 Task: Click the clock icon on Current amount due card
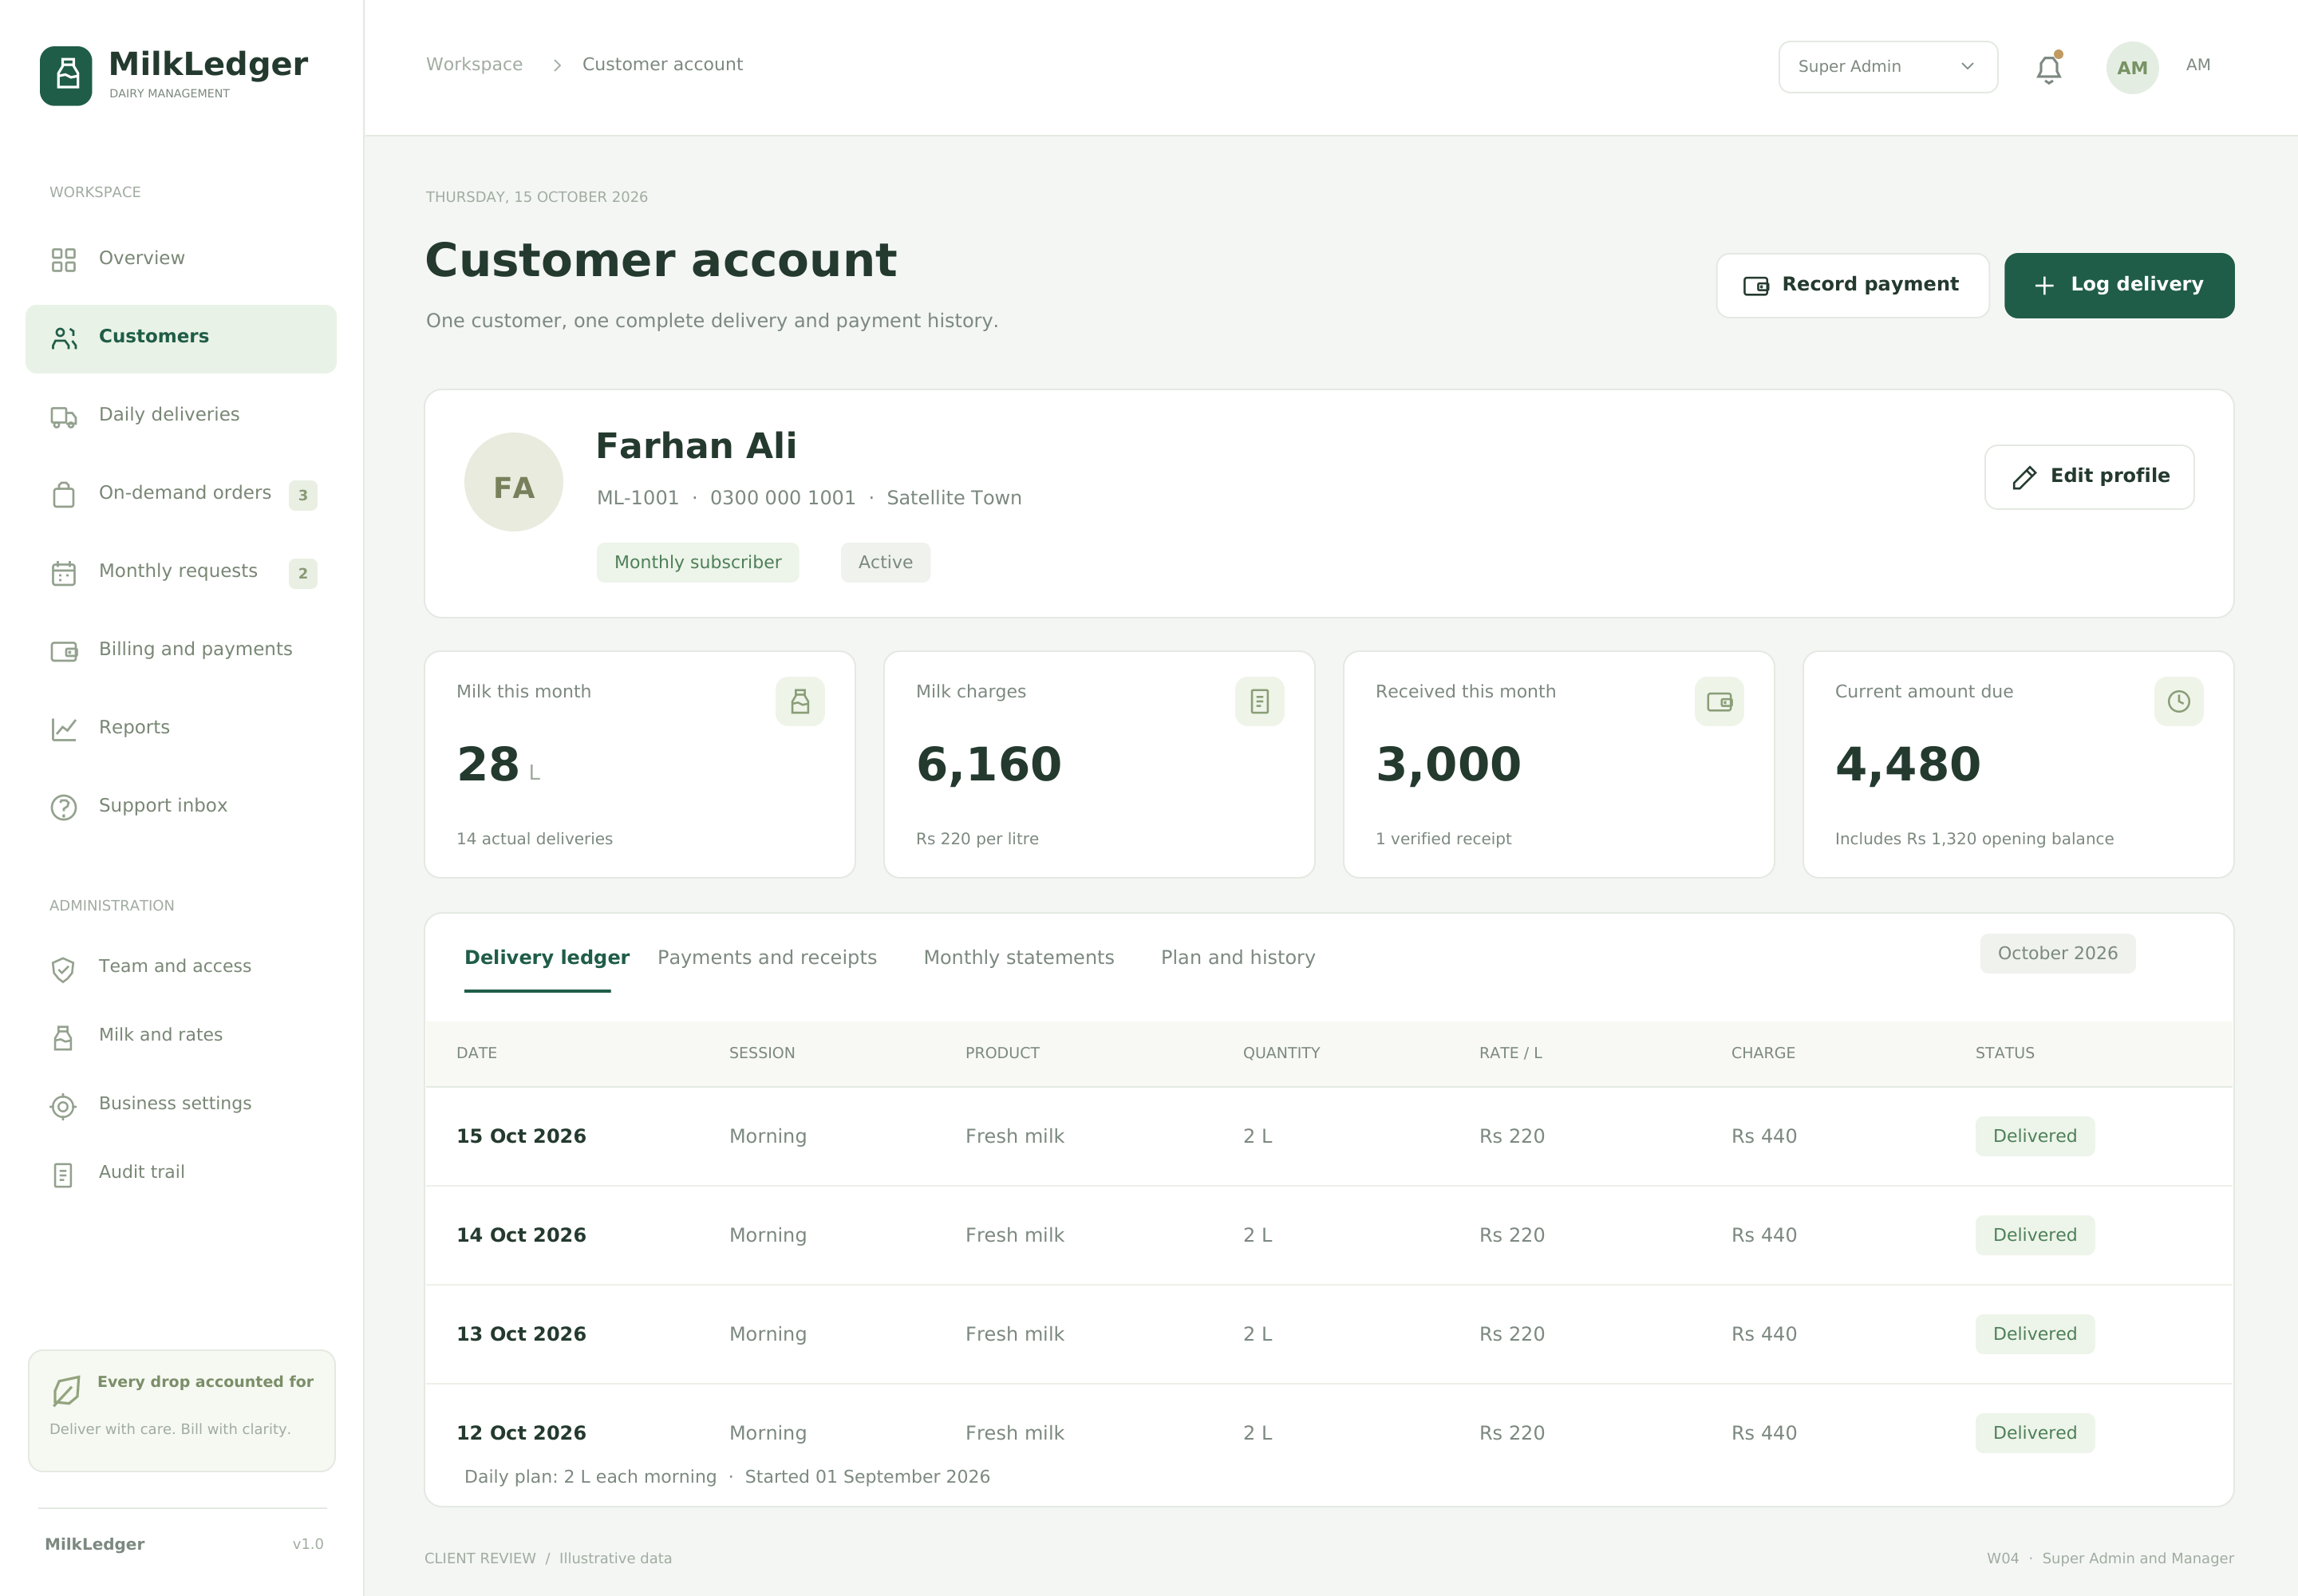[x=2179, y=701]
